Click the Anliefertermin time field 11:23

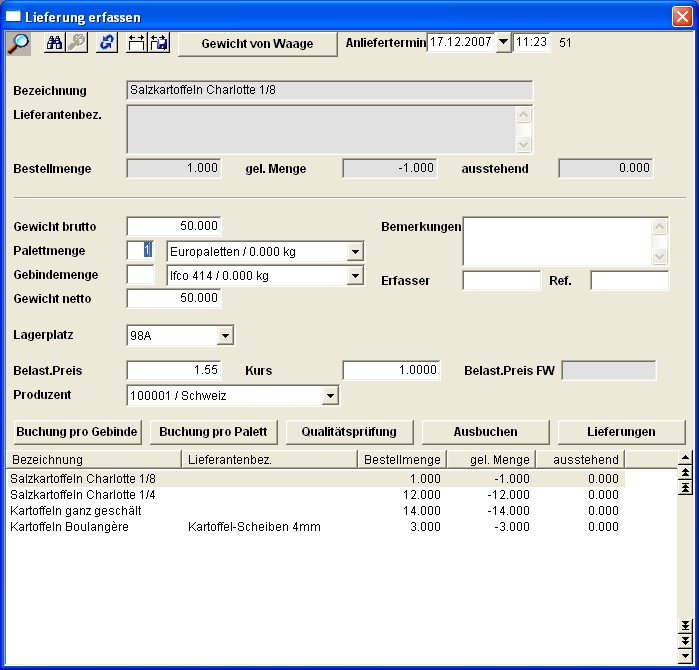point(531,42)
